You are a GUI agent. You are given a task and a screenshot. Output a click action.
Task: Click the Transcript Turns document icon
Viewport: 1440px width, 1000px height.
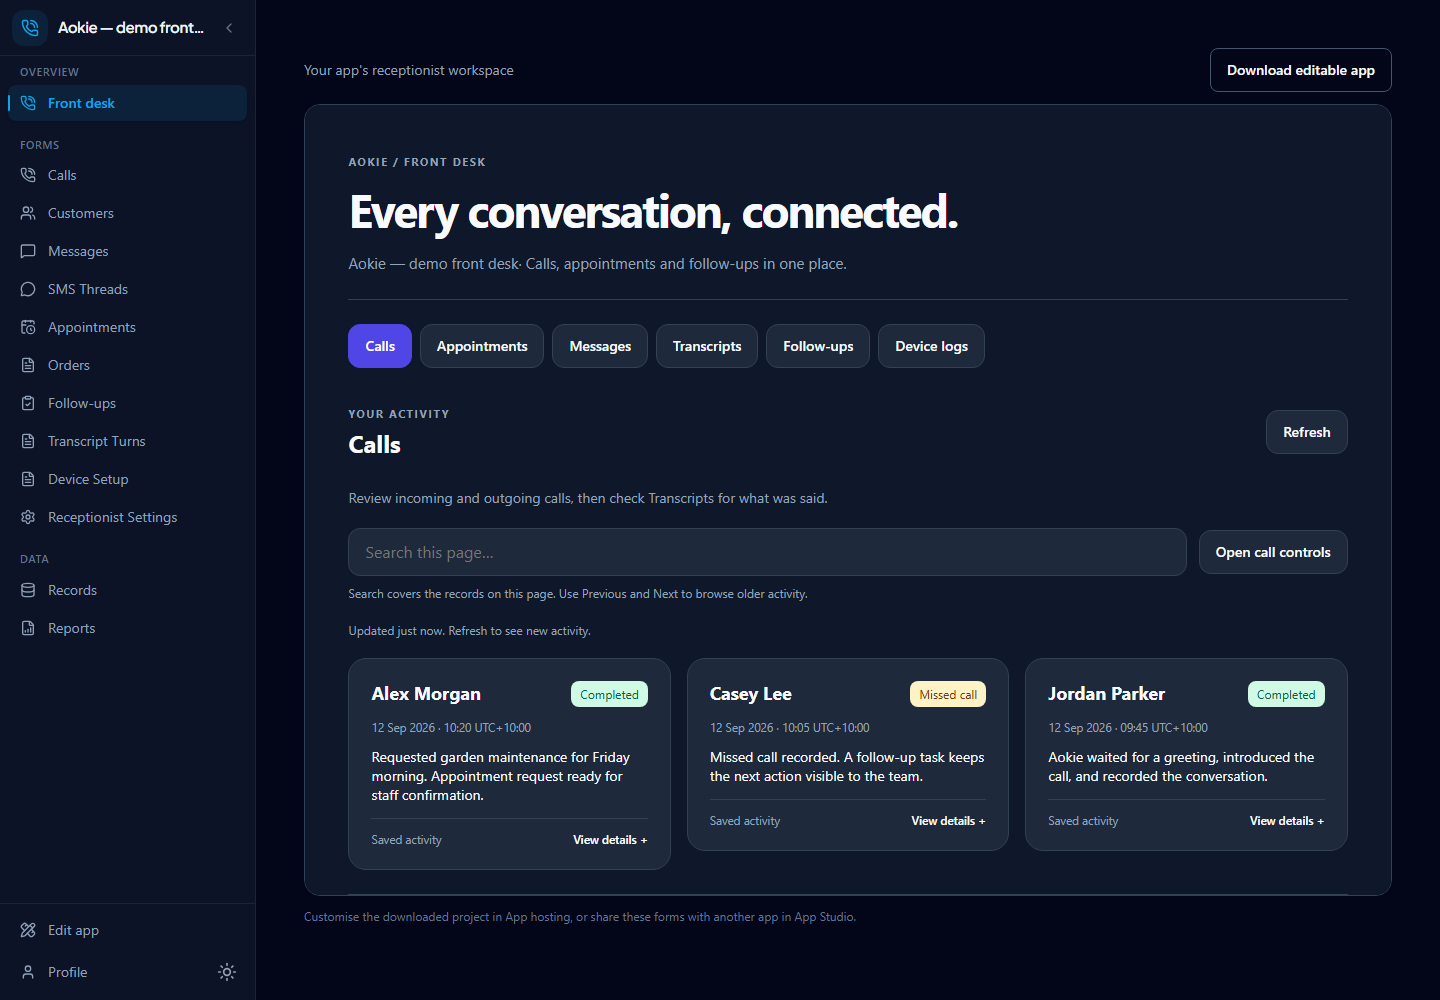click(x=28, y=441)
